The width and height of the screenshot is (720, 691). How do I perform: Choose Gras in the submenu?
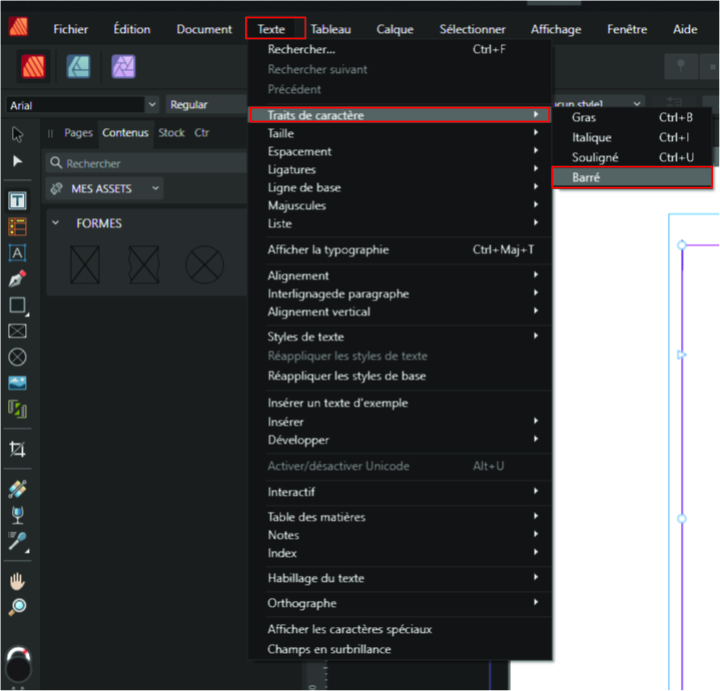pos(632,118)
